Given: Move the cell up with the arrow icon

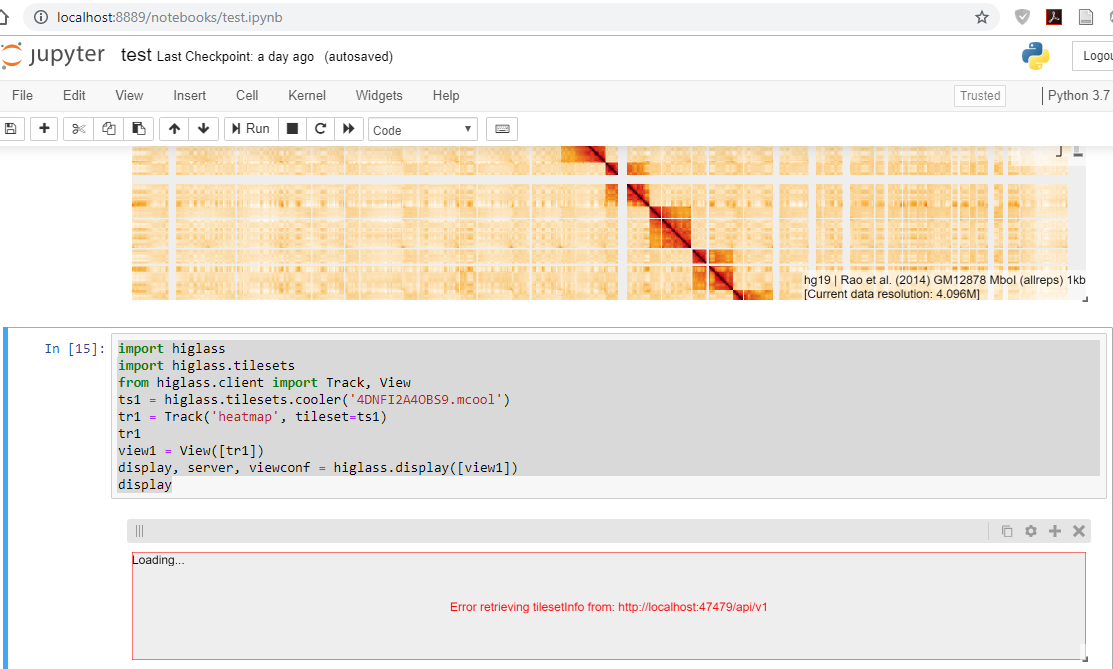Looking at the screenshot, I should tap(173, 128).
